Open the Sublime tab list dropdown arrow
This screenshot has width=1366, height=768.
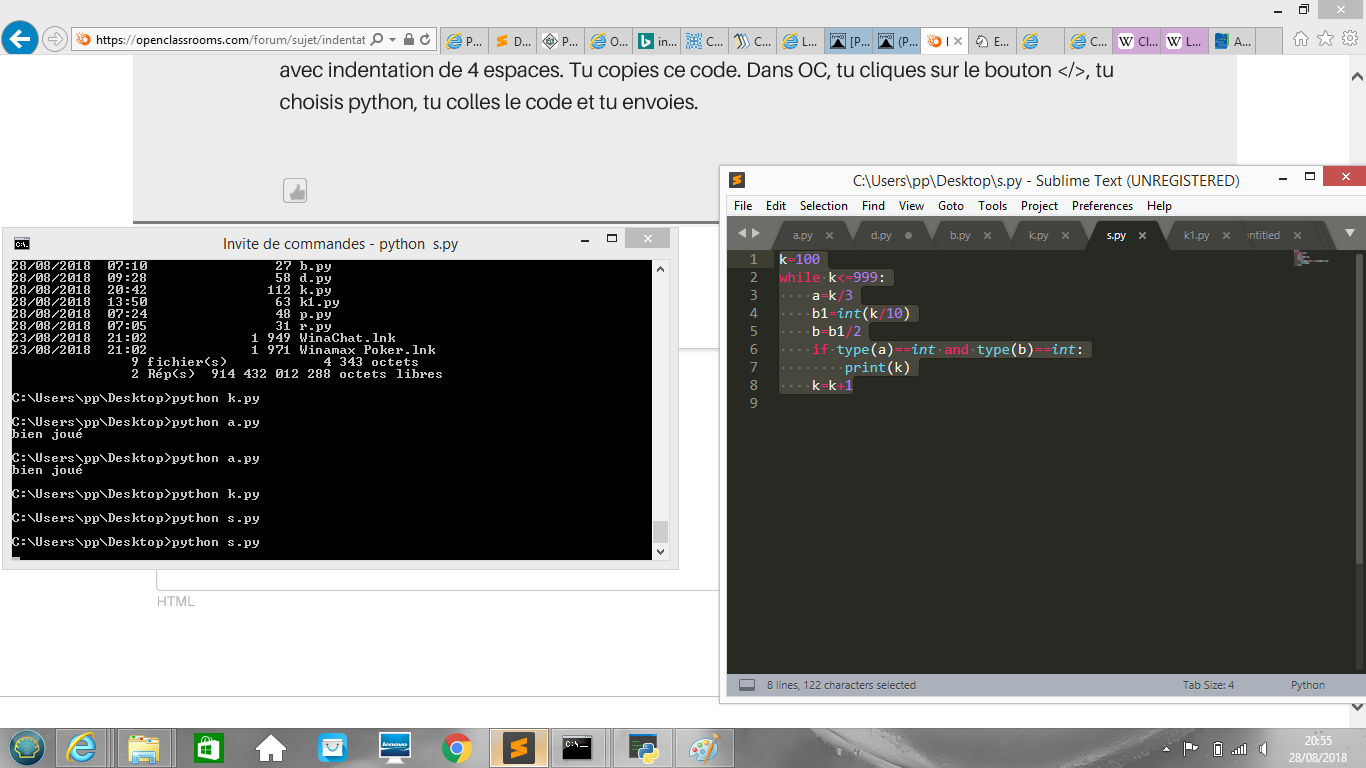pos(1349,233)
